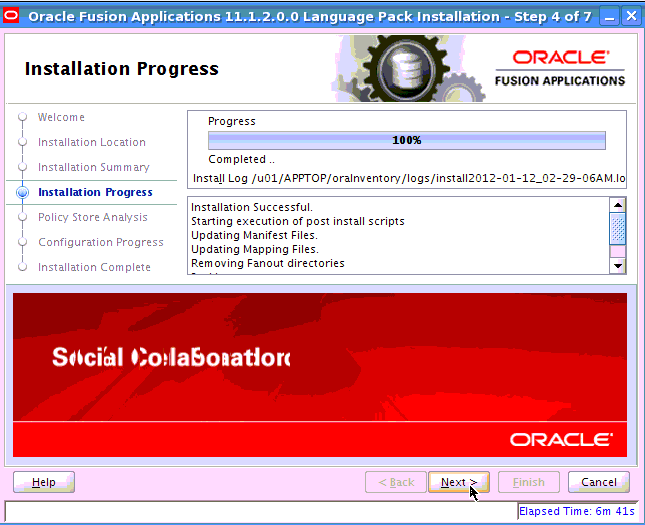Close the installer window
Viewport: 645px width, 525px height.
631,17
